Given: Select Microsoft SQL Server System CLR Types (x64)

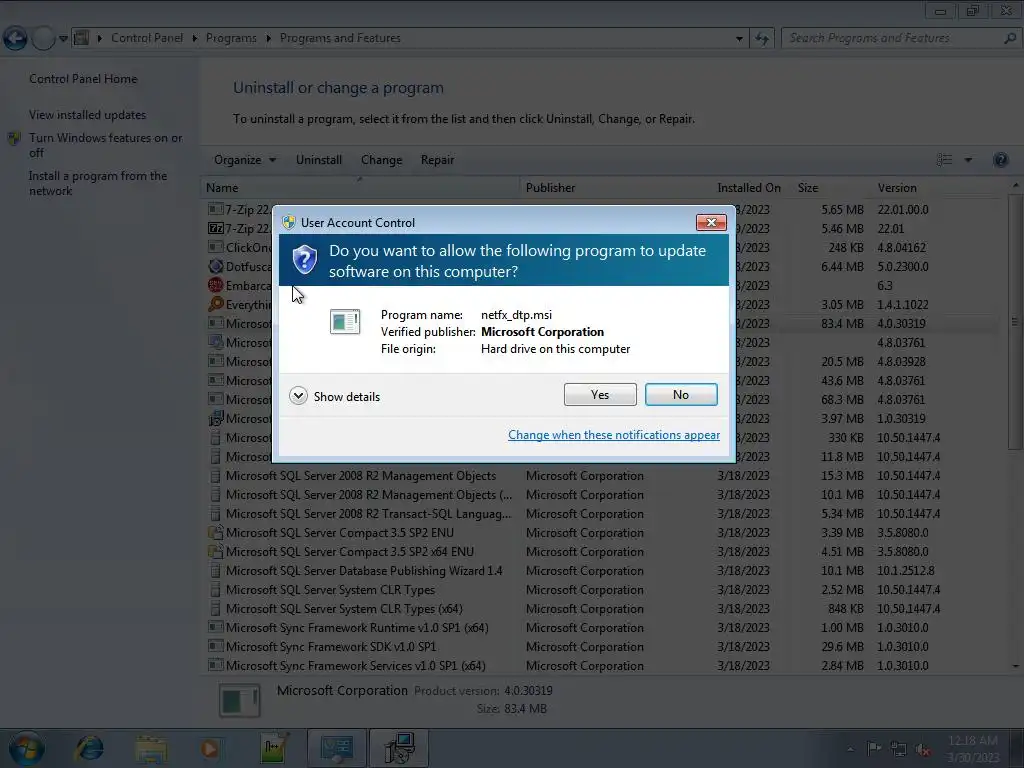Looking at the screenshot, I should [x=601, y=609].
